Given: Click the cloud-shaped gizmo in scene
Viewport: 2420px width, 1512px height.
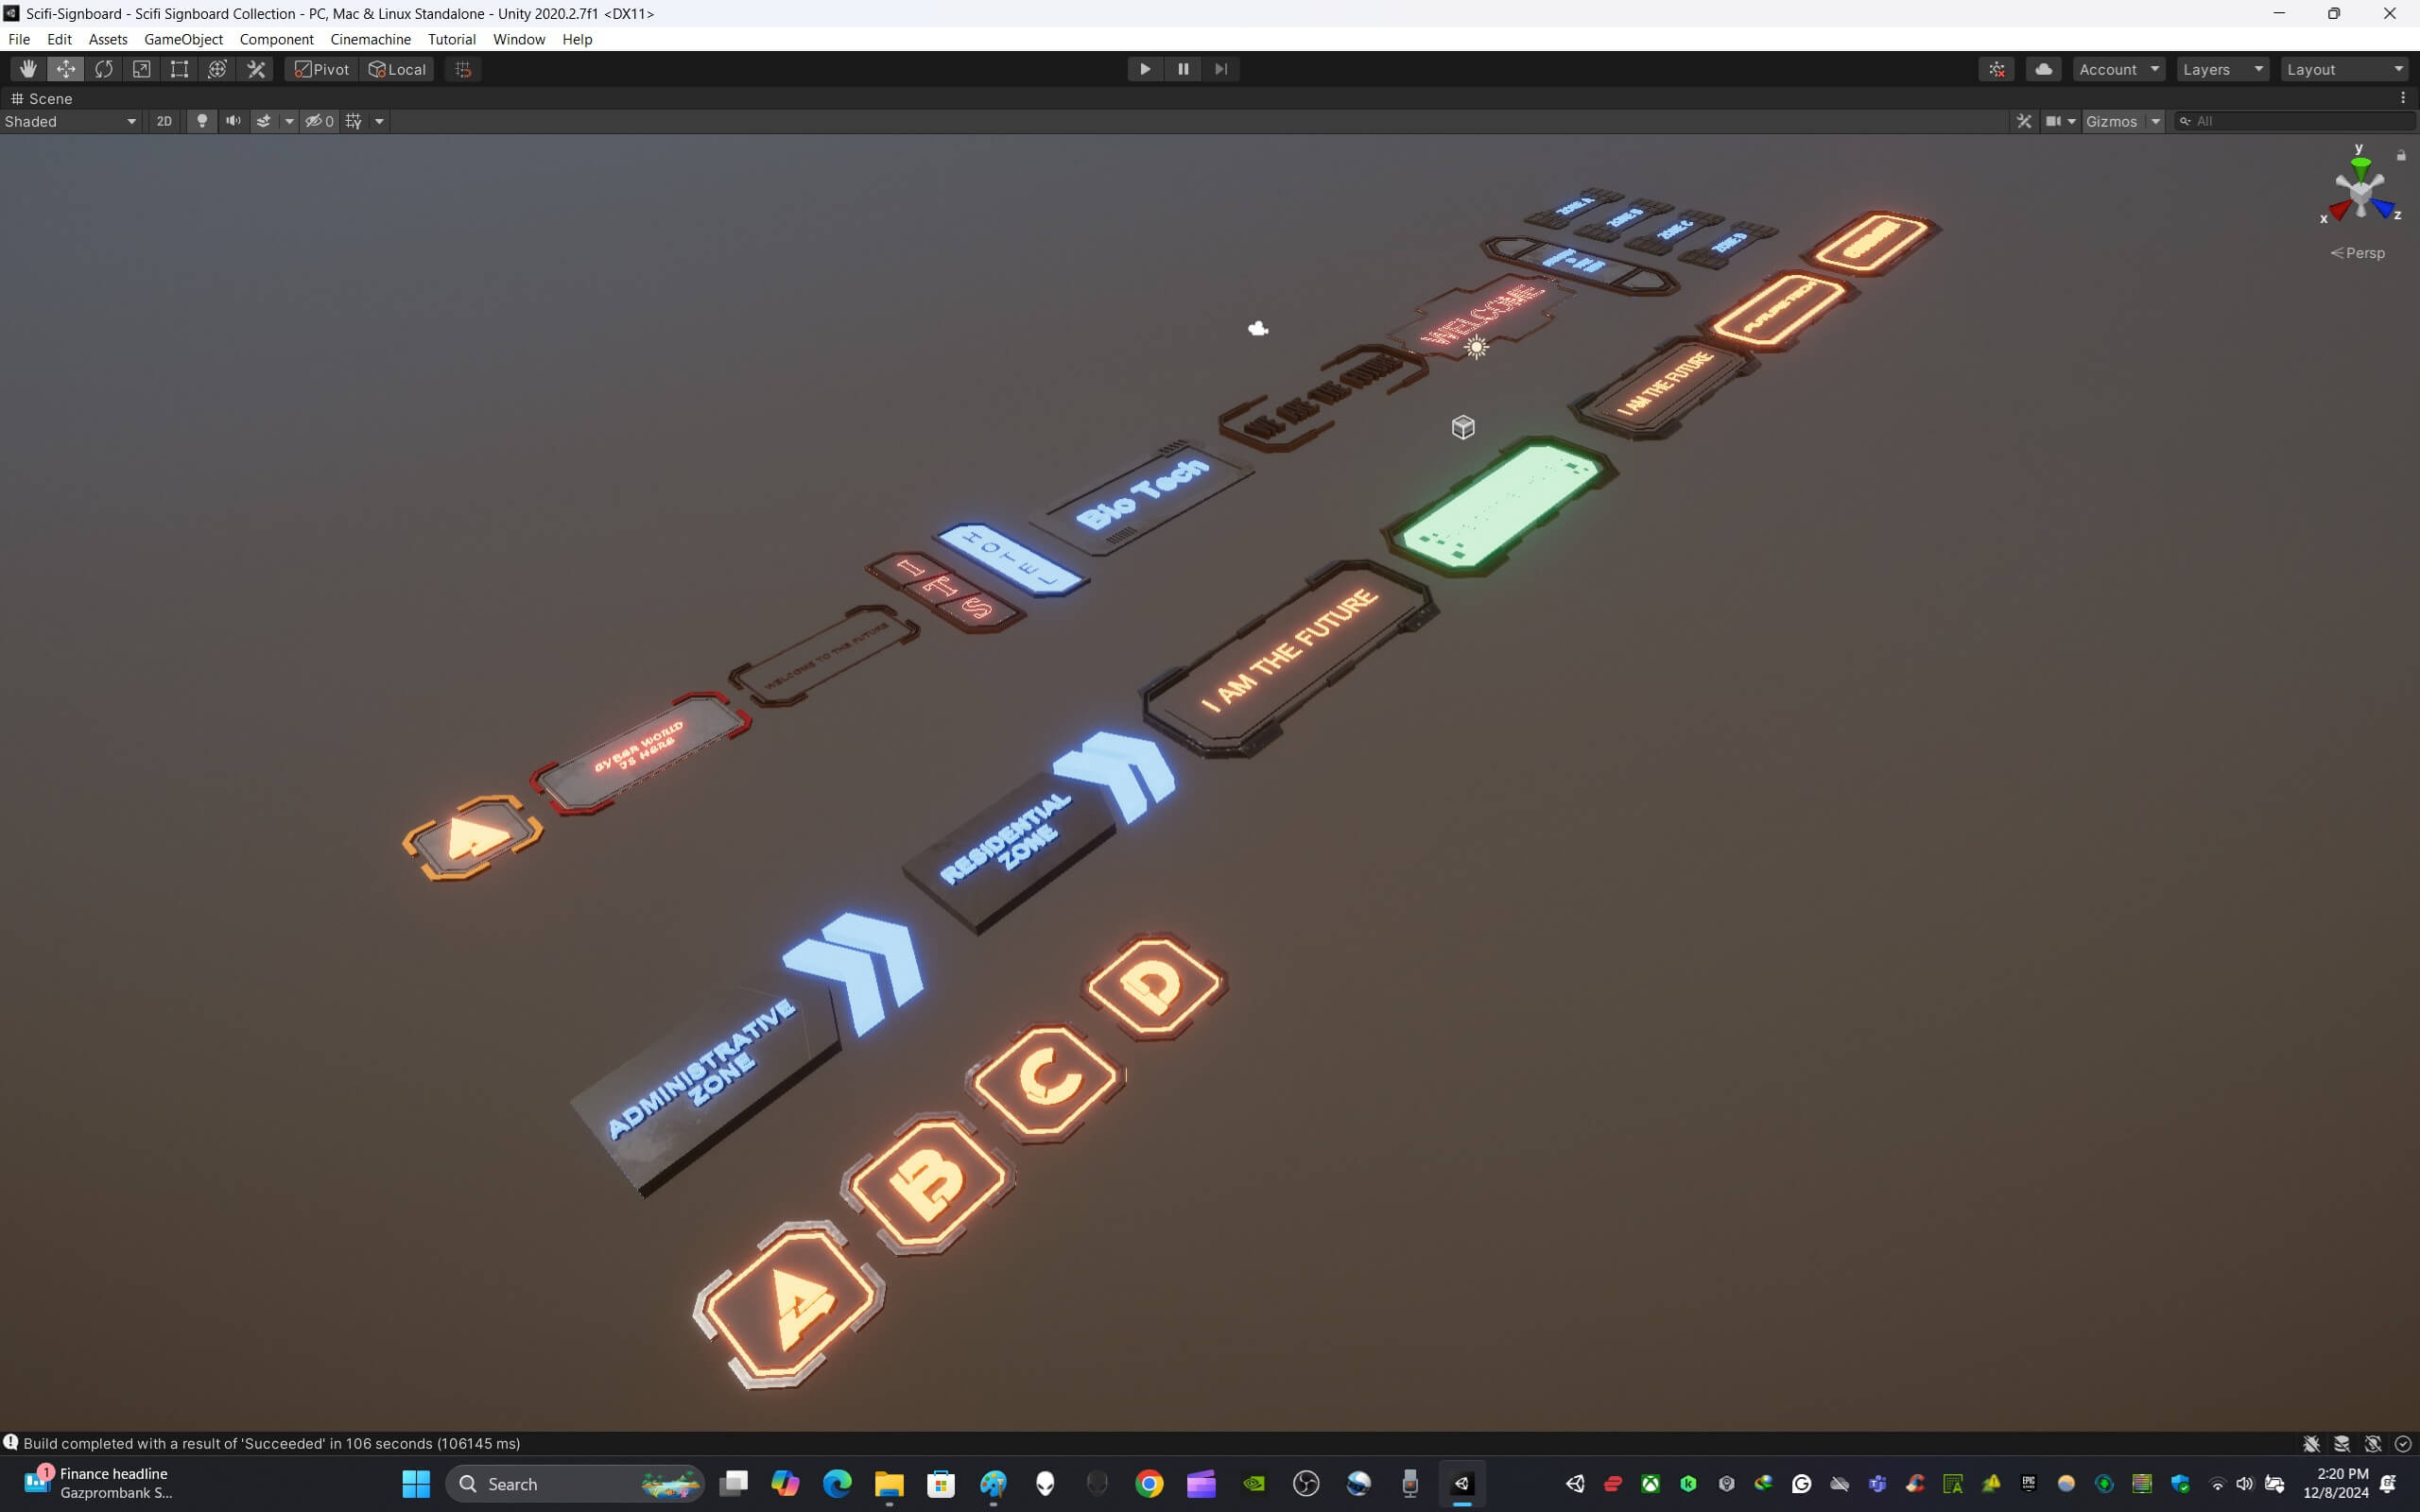Looking at the screenshot, I should pyautogui.click(x=1258, y=328).
